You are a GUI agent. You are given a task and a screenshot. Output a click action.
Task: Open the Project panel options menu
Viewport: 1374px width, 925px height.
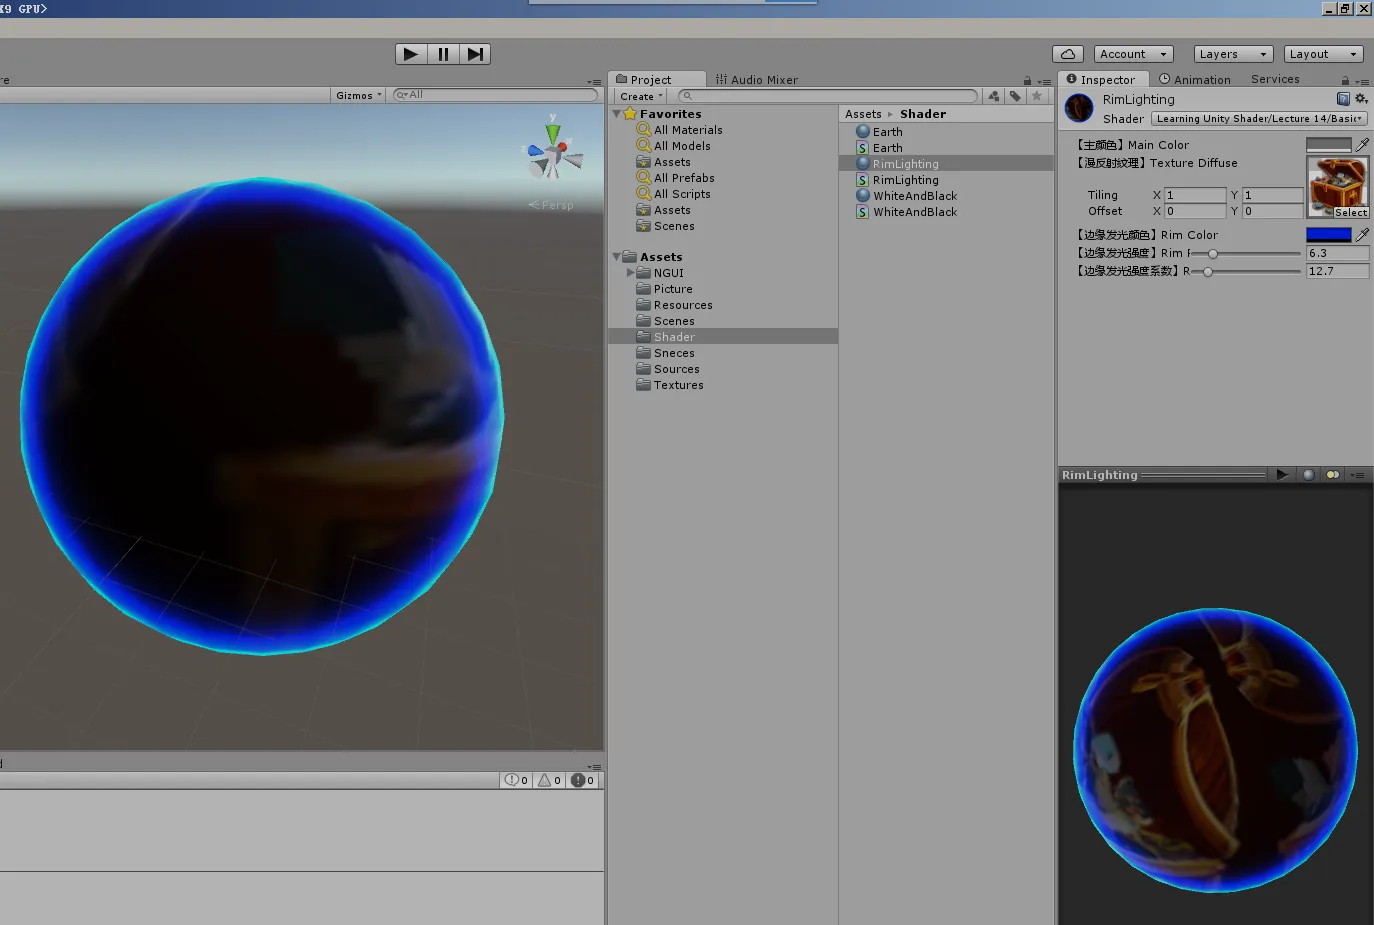tap(1044, 81)
